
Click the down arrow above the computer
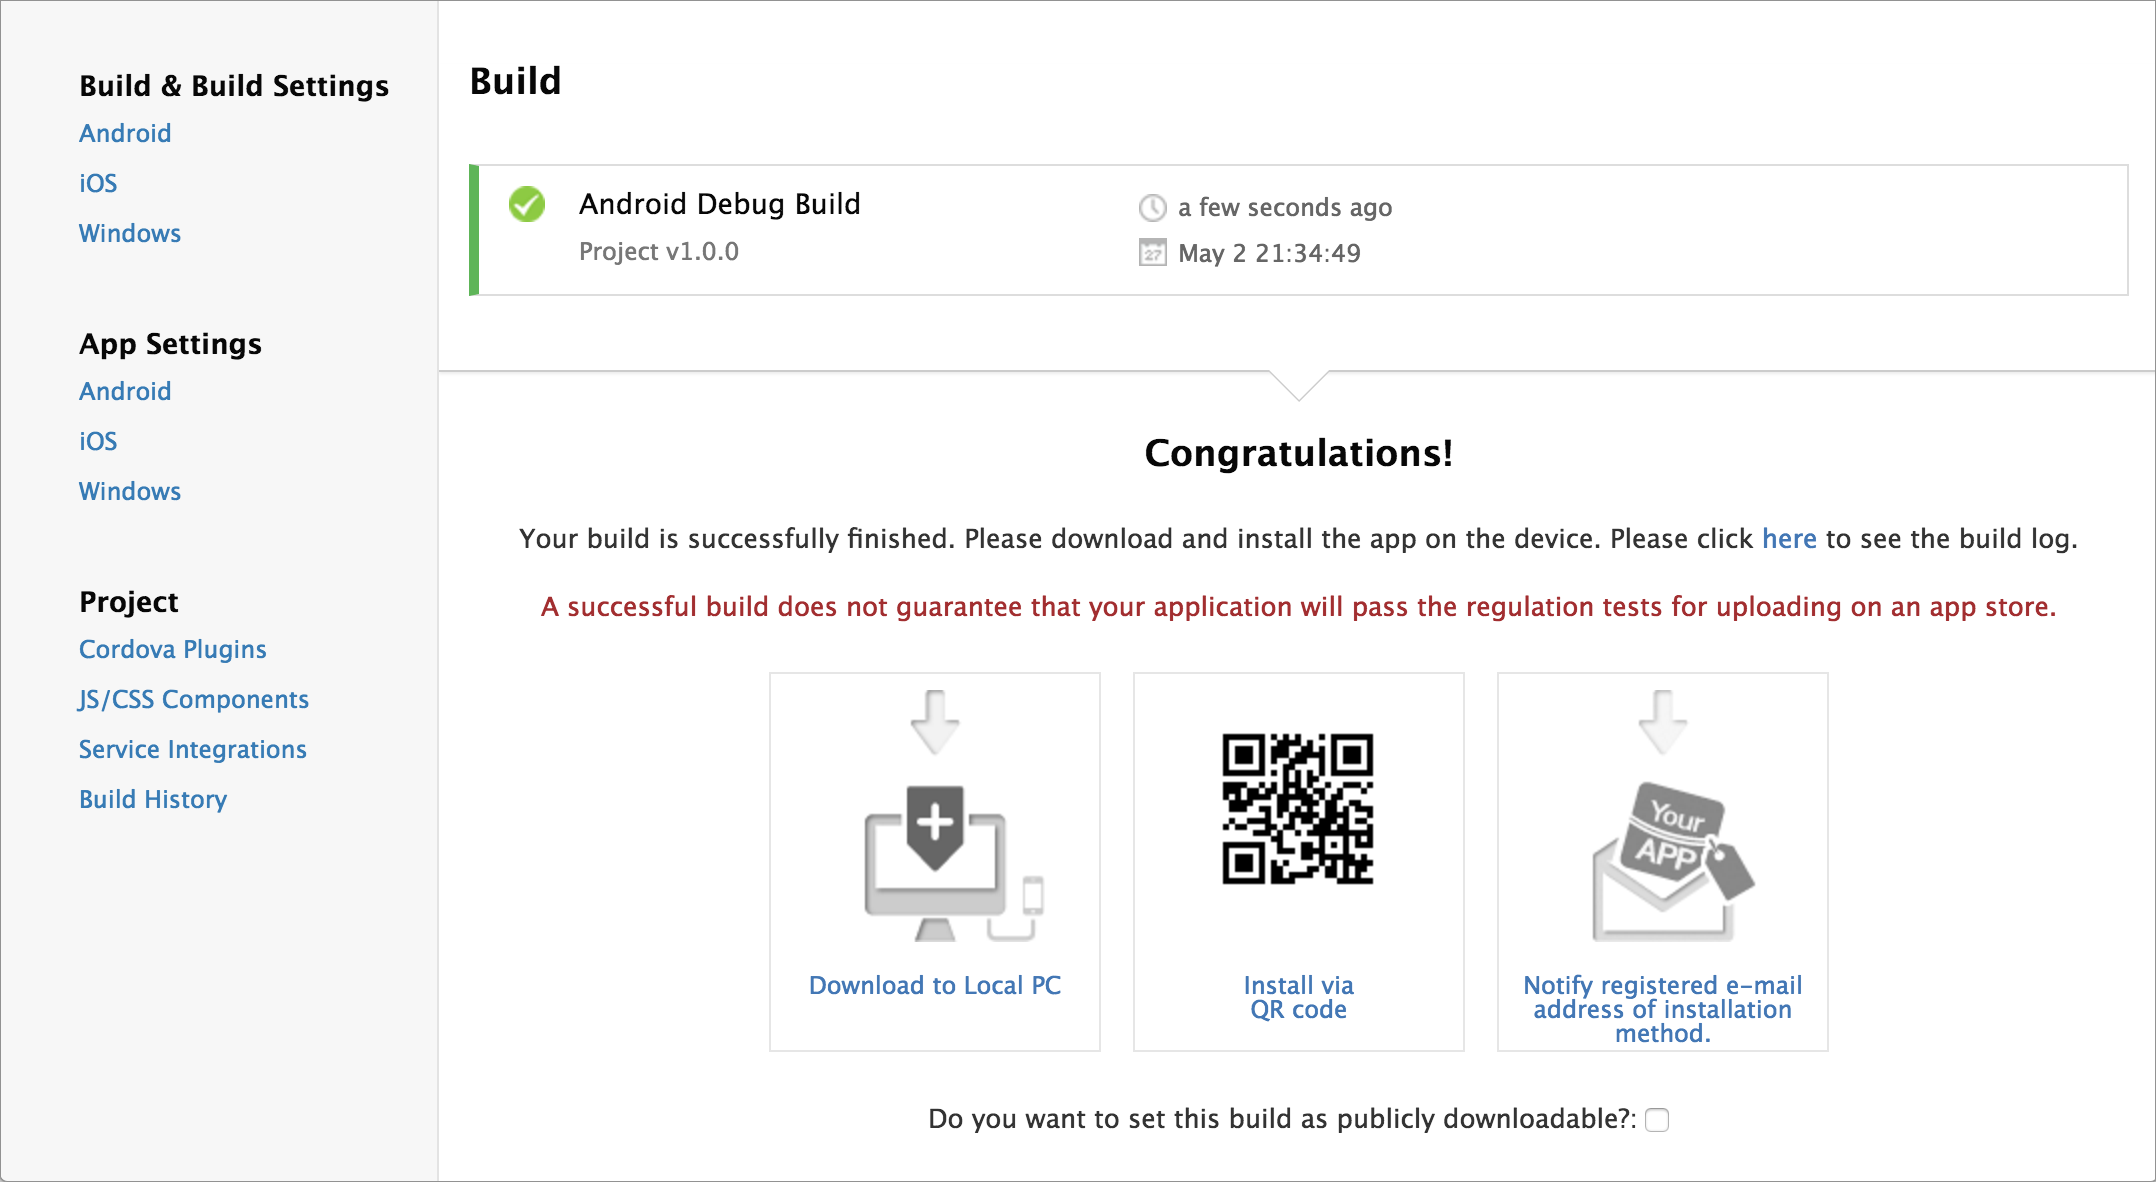[935, 722]
